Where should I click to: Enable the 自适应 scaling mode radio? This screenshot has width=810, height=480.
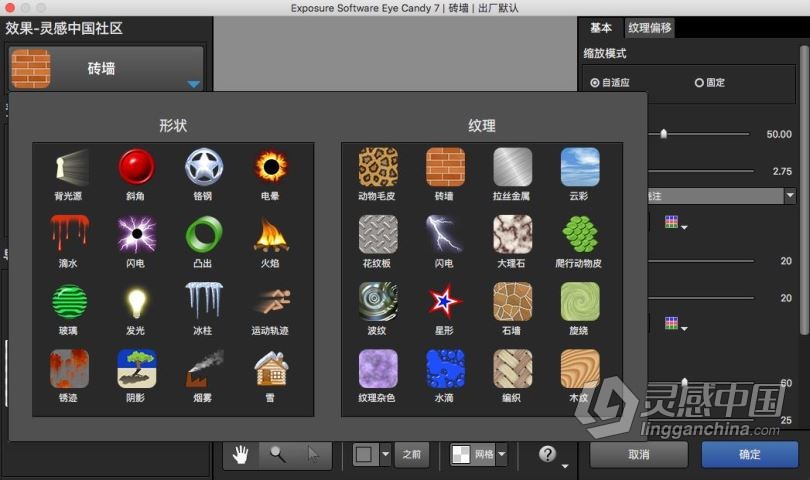click(595, 83)
